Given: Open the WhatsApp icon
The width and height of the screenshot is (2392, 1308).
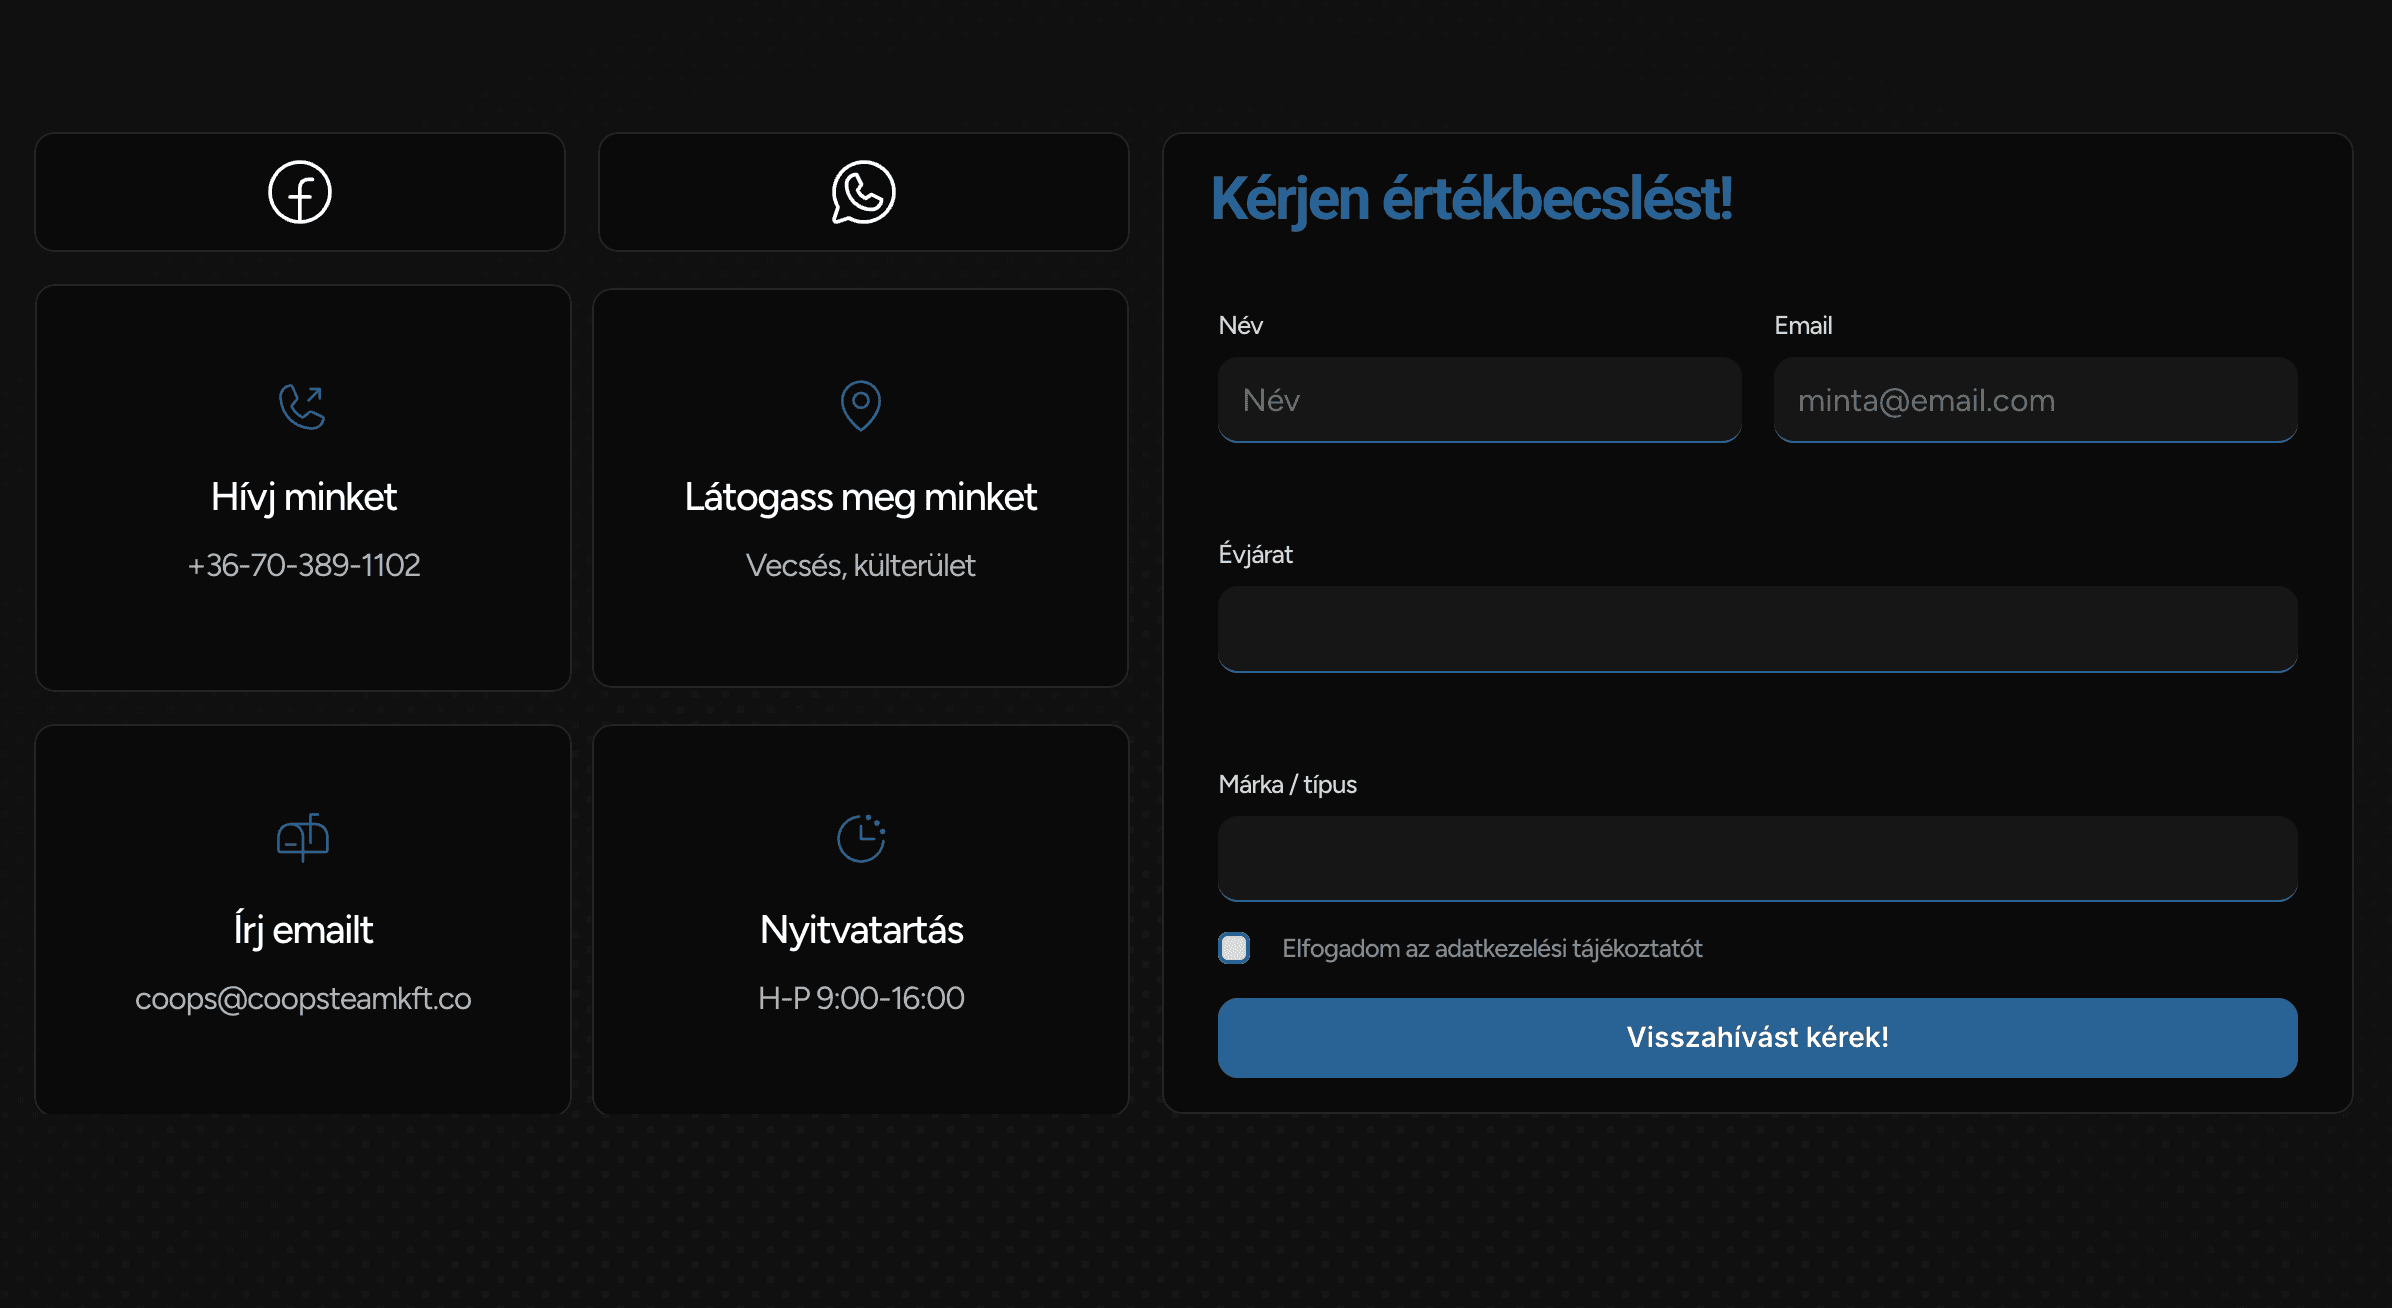Looking at the screenshot, I should pyautogui.click(x=862, y=192).
